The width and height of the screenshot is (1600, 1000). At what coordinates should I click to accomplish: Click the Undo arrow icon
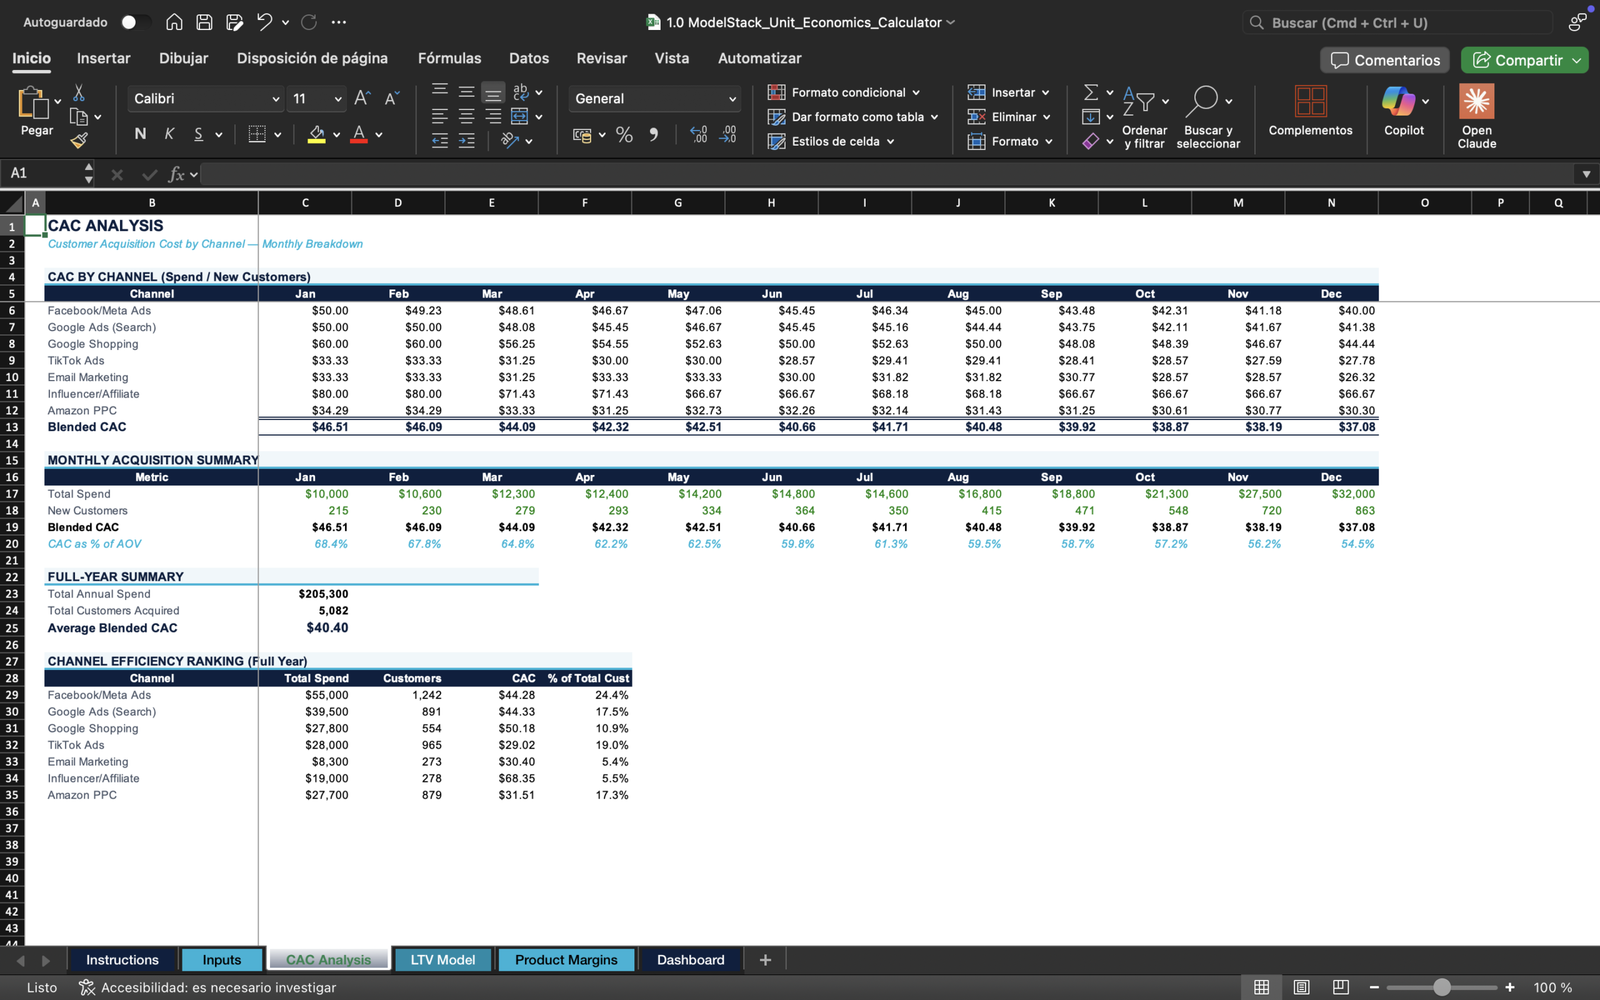tap(264, 22)
